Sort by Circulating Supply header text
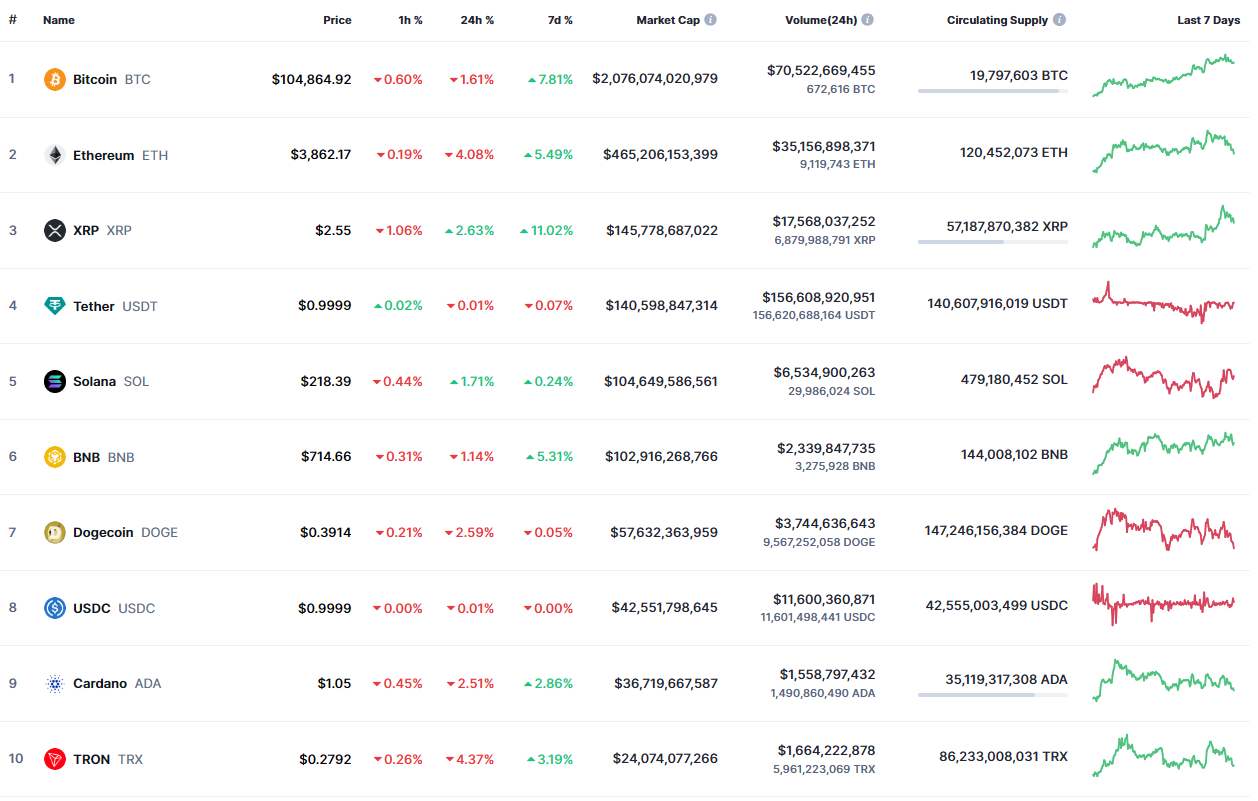 pyautogui.click(x=998, y=20)
